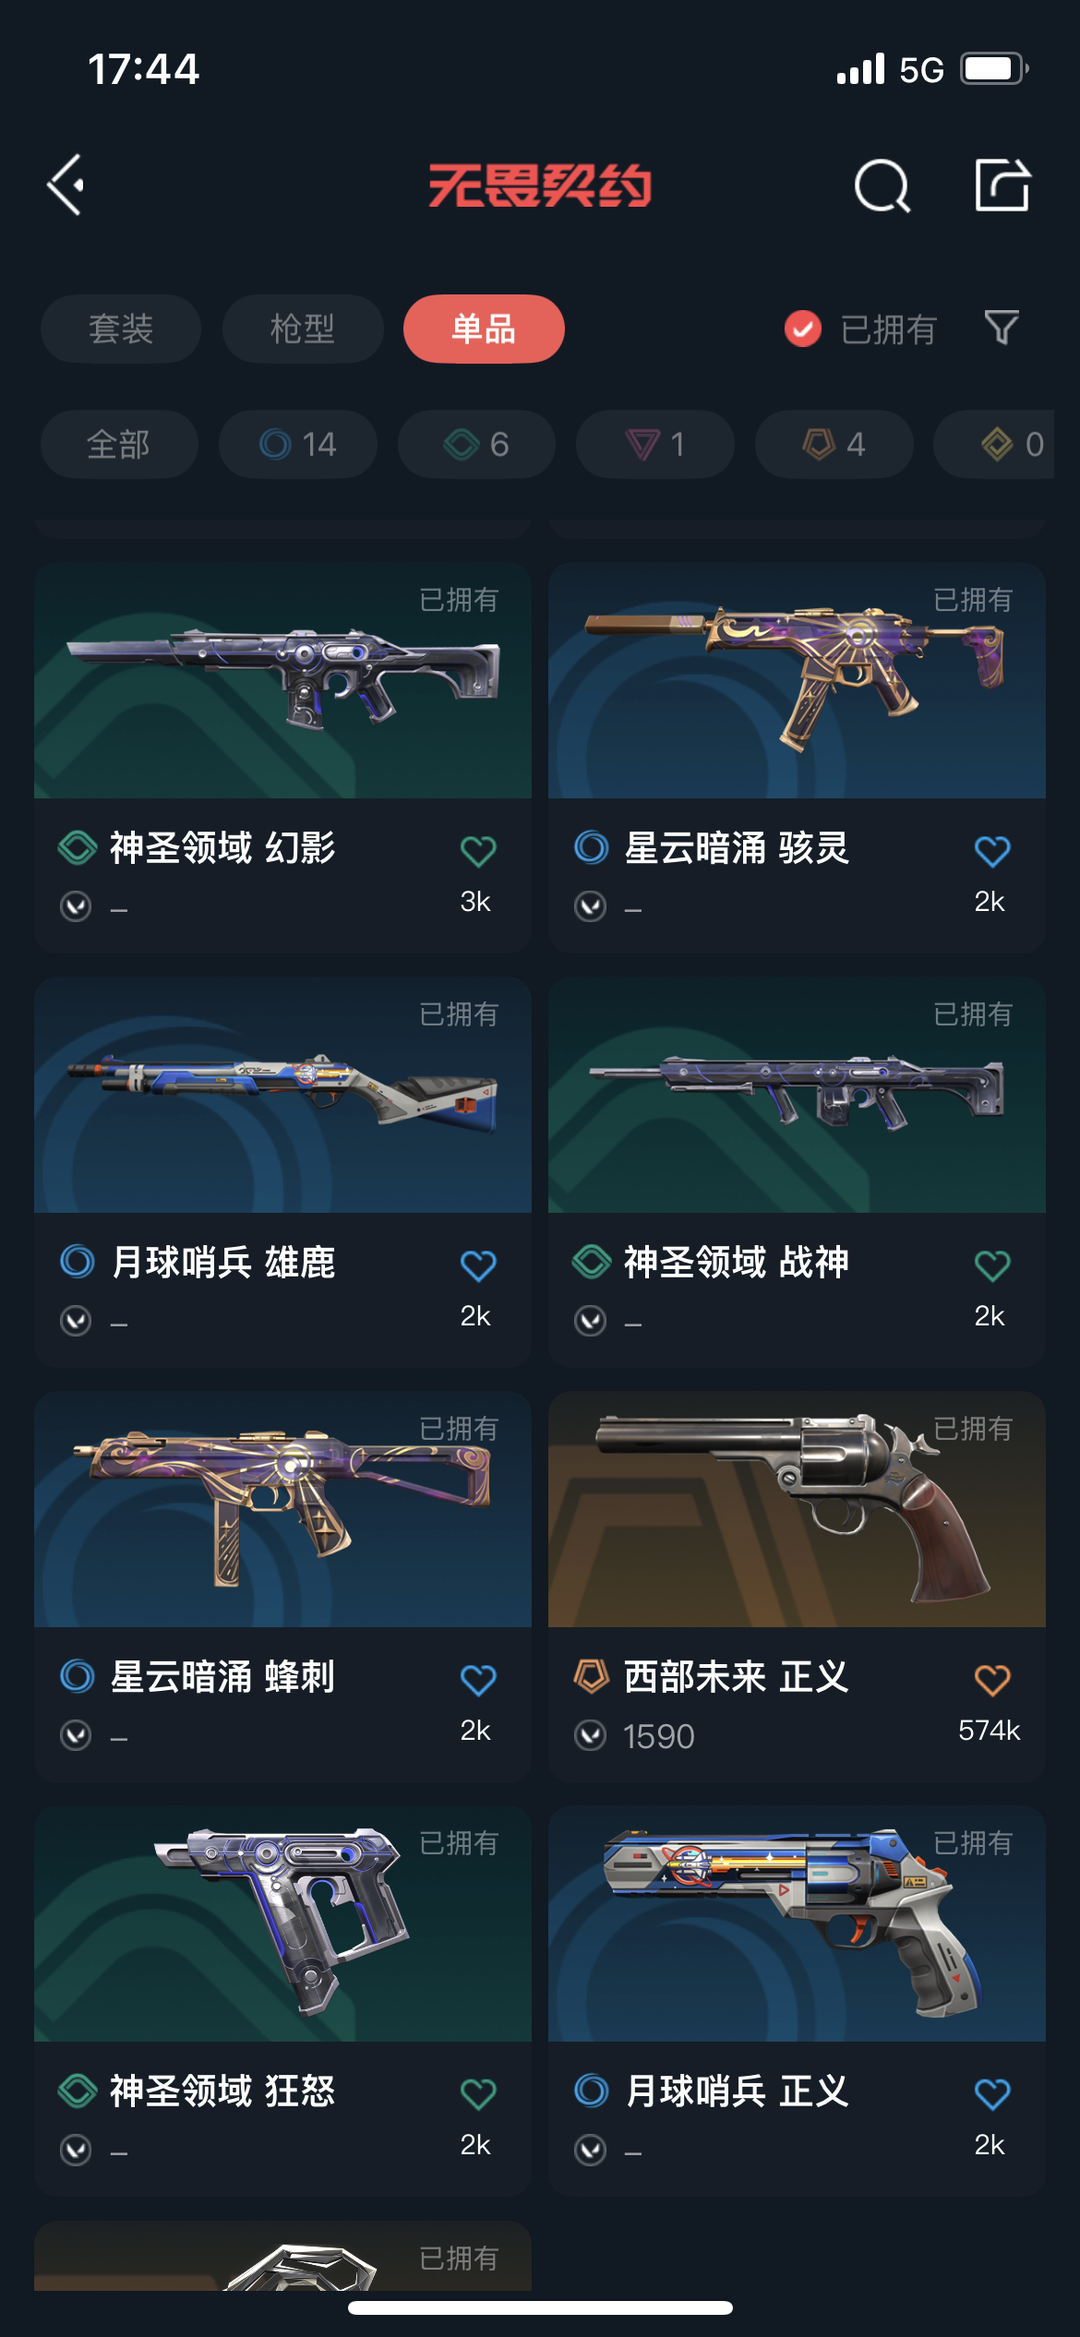Screen dimensions: 1080x2337
Task: Filter by blue tier chip showing 14
Action: tap(298, 444)
